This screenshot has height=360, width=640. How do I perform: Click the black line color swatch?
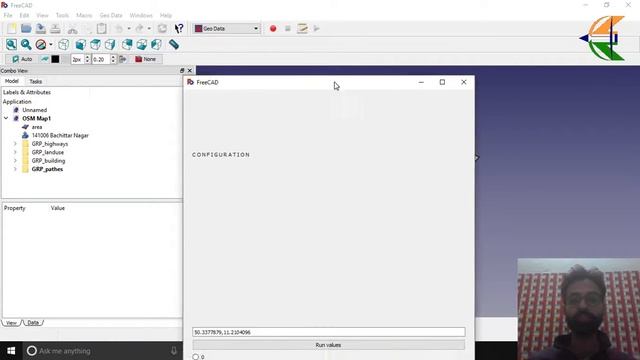[x=55, y=59]
